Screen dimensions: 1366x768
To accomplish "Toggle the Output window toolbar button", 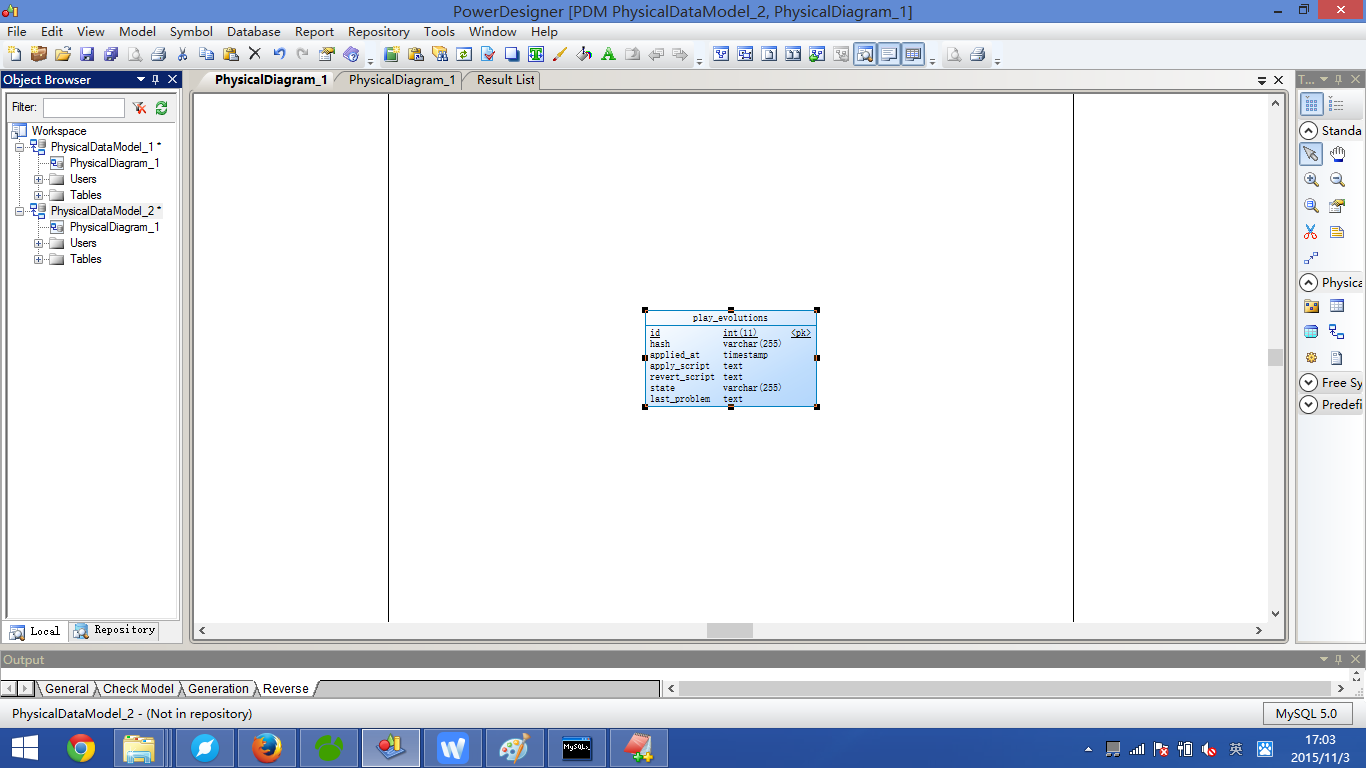I will click(889, 54).
